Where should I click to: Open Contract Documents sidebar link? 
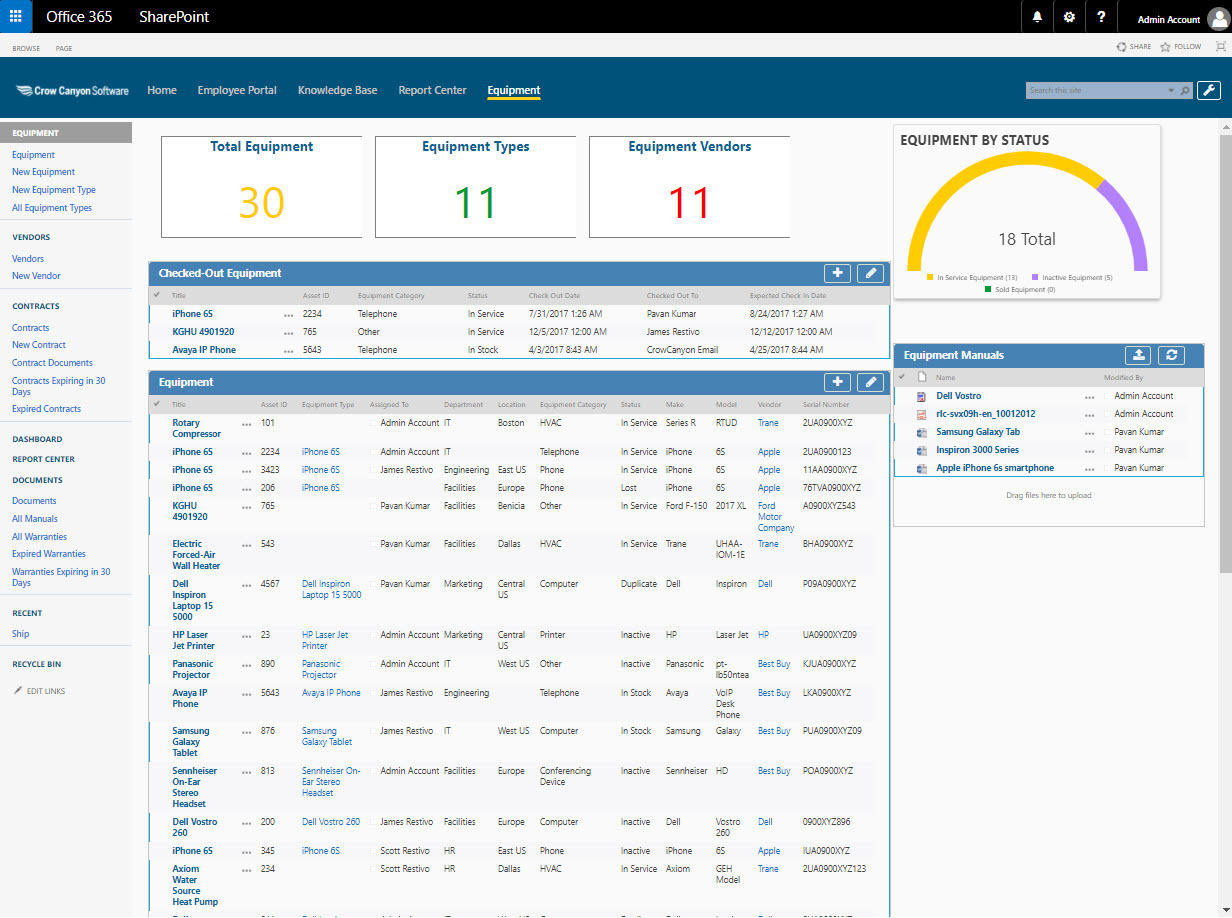52,363
